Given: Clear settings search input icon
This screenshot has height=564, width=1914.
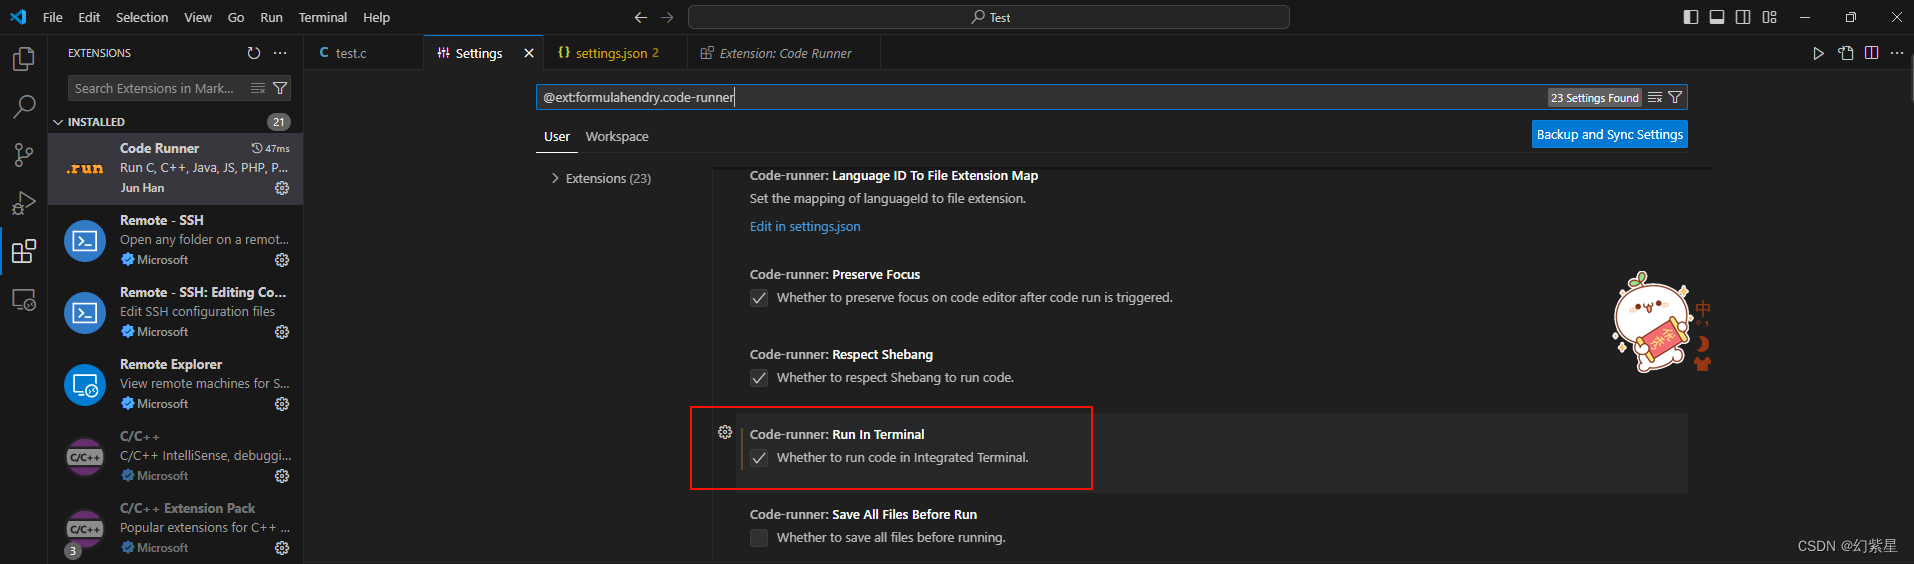Looking at the screenshot, I should click(1655, 98).
